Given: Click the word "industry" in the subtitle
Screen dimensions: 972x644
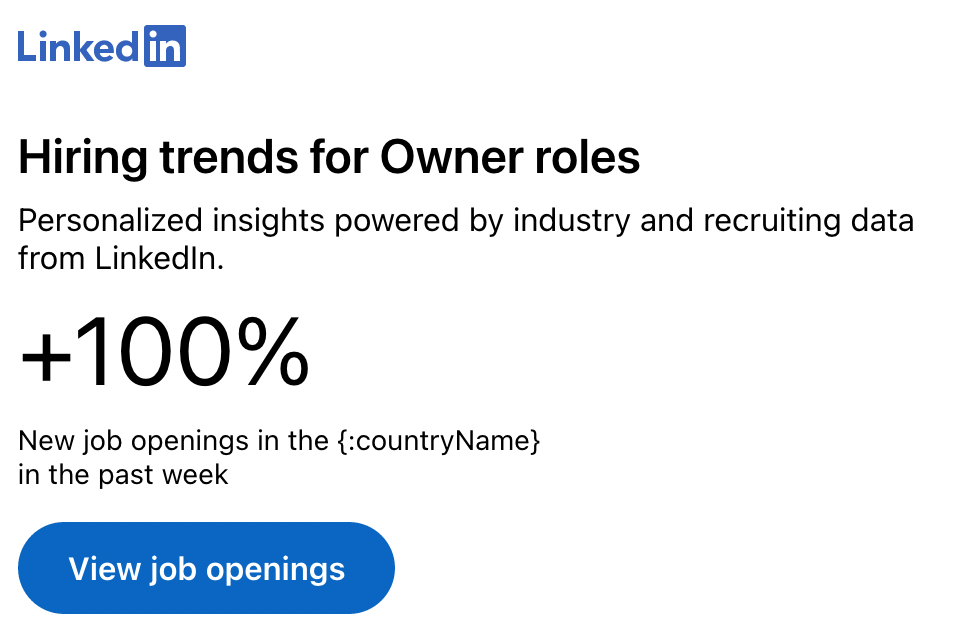Looking at the screenshot, I should coord(572,221).
